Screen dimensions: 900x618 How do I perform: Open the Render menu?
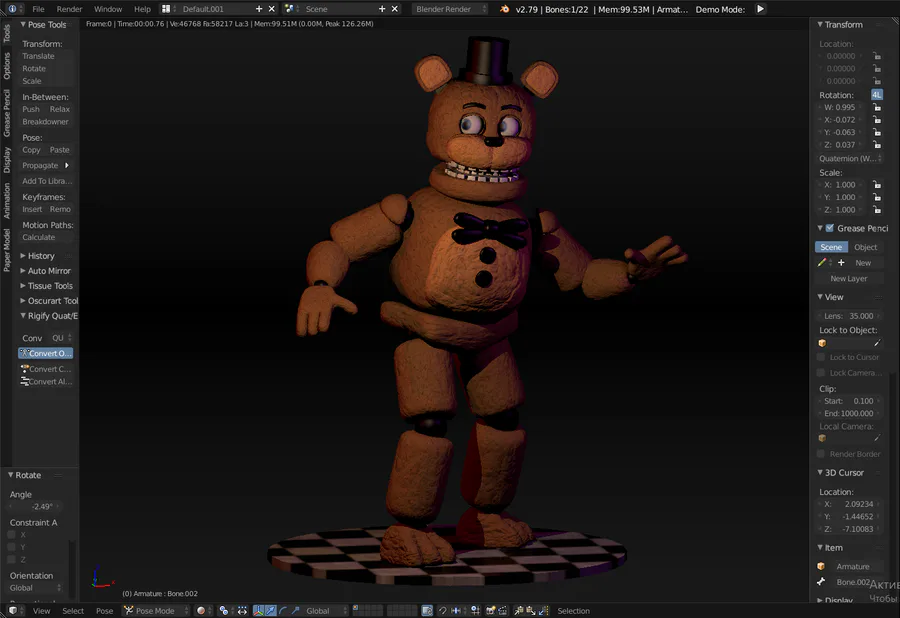[x=69, y=9]
